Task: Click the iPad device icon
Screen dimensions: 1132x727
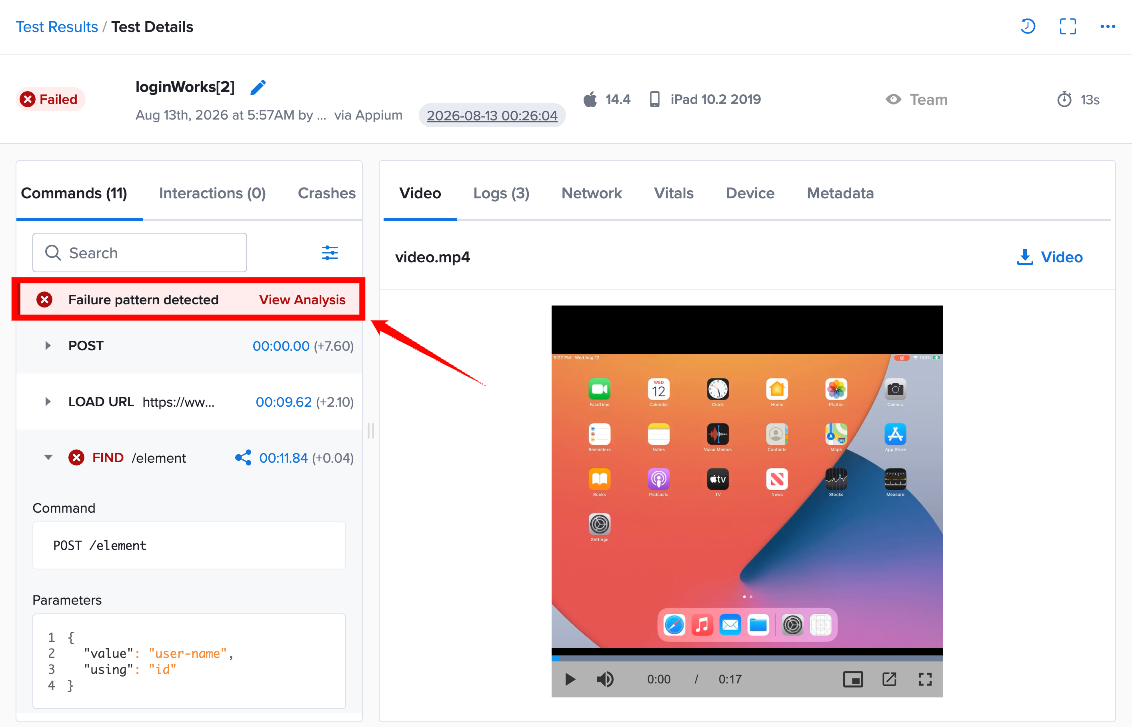Action: (654, 100)
